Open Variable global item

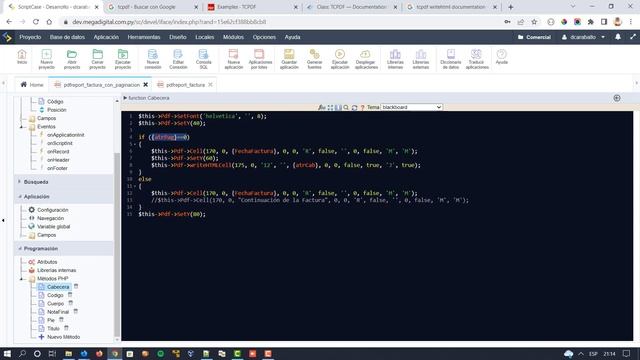(x=53, y=227)
